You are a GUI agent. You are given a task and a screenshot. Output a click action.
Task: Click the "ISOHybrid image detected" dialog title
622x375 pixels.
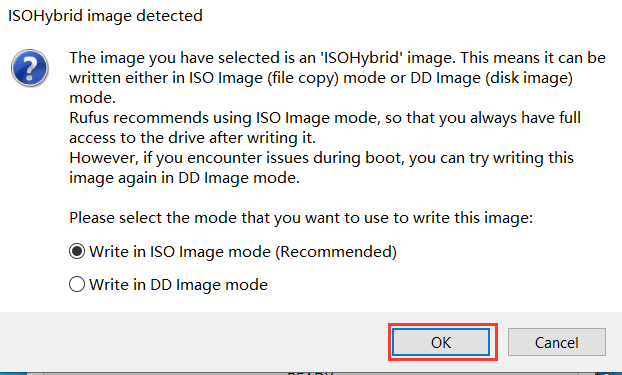(x=106, y=16)
